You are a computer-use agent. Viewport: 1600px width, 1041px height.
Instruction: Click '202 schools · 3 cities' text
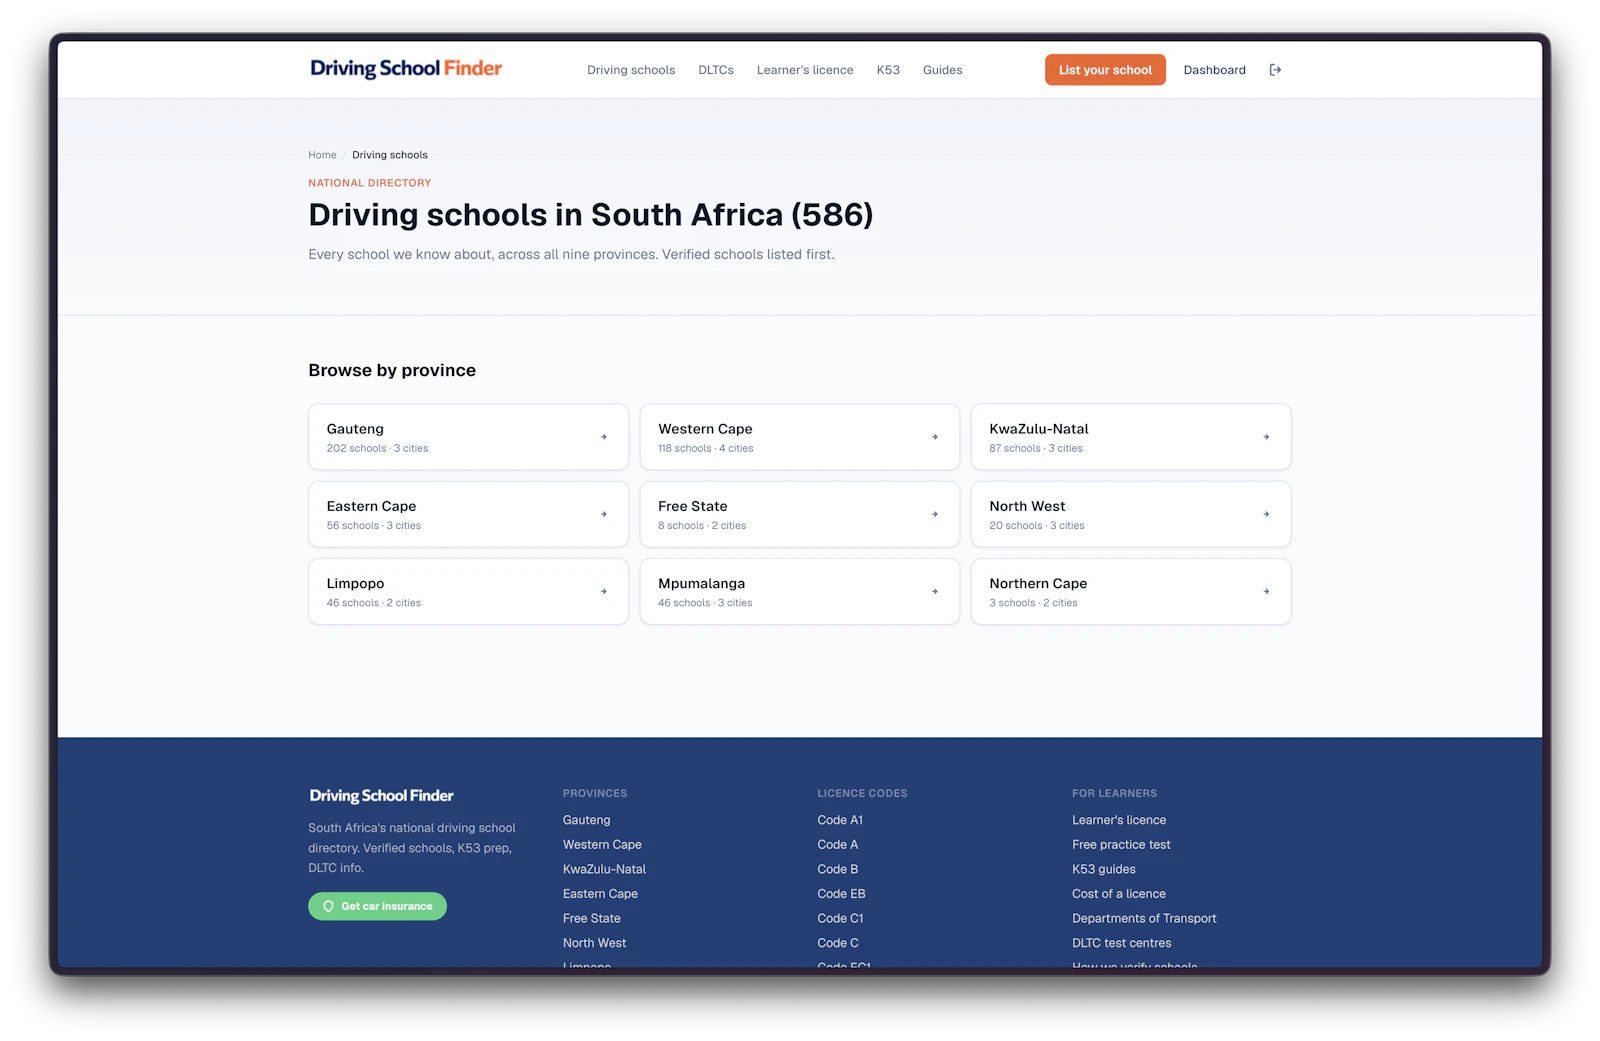(x=377, y=449)
